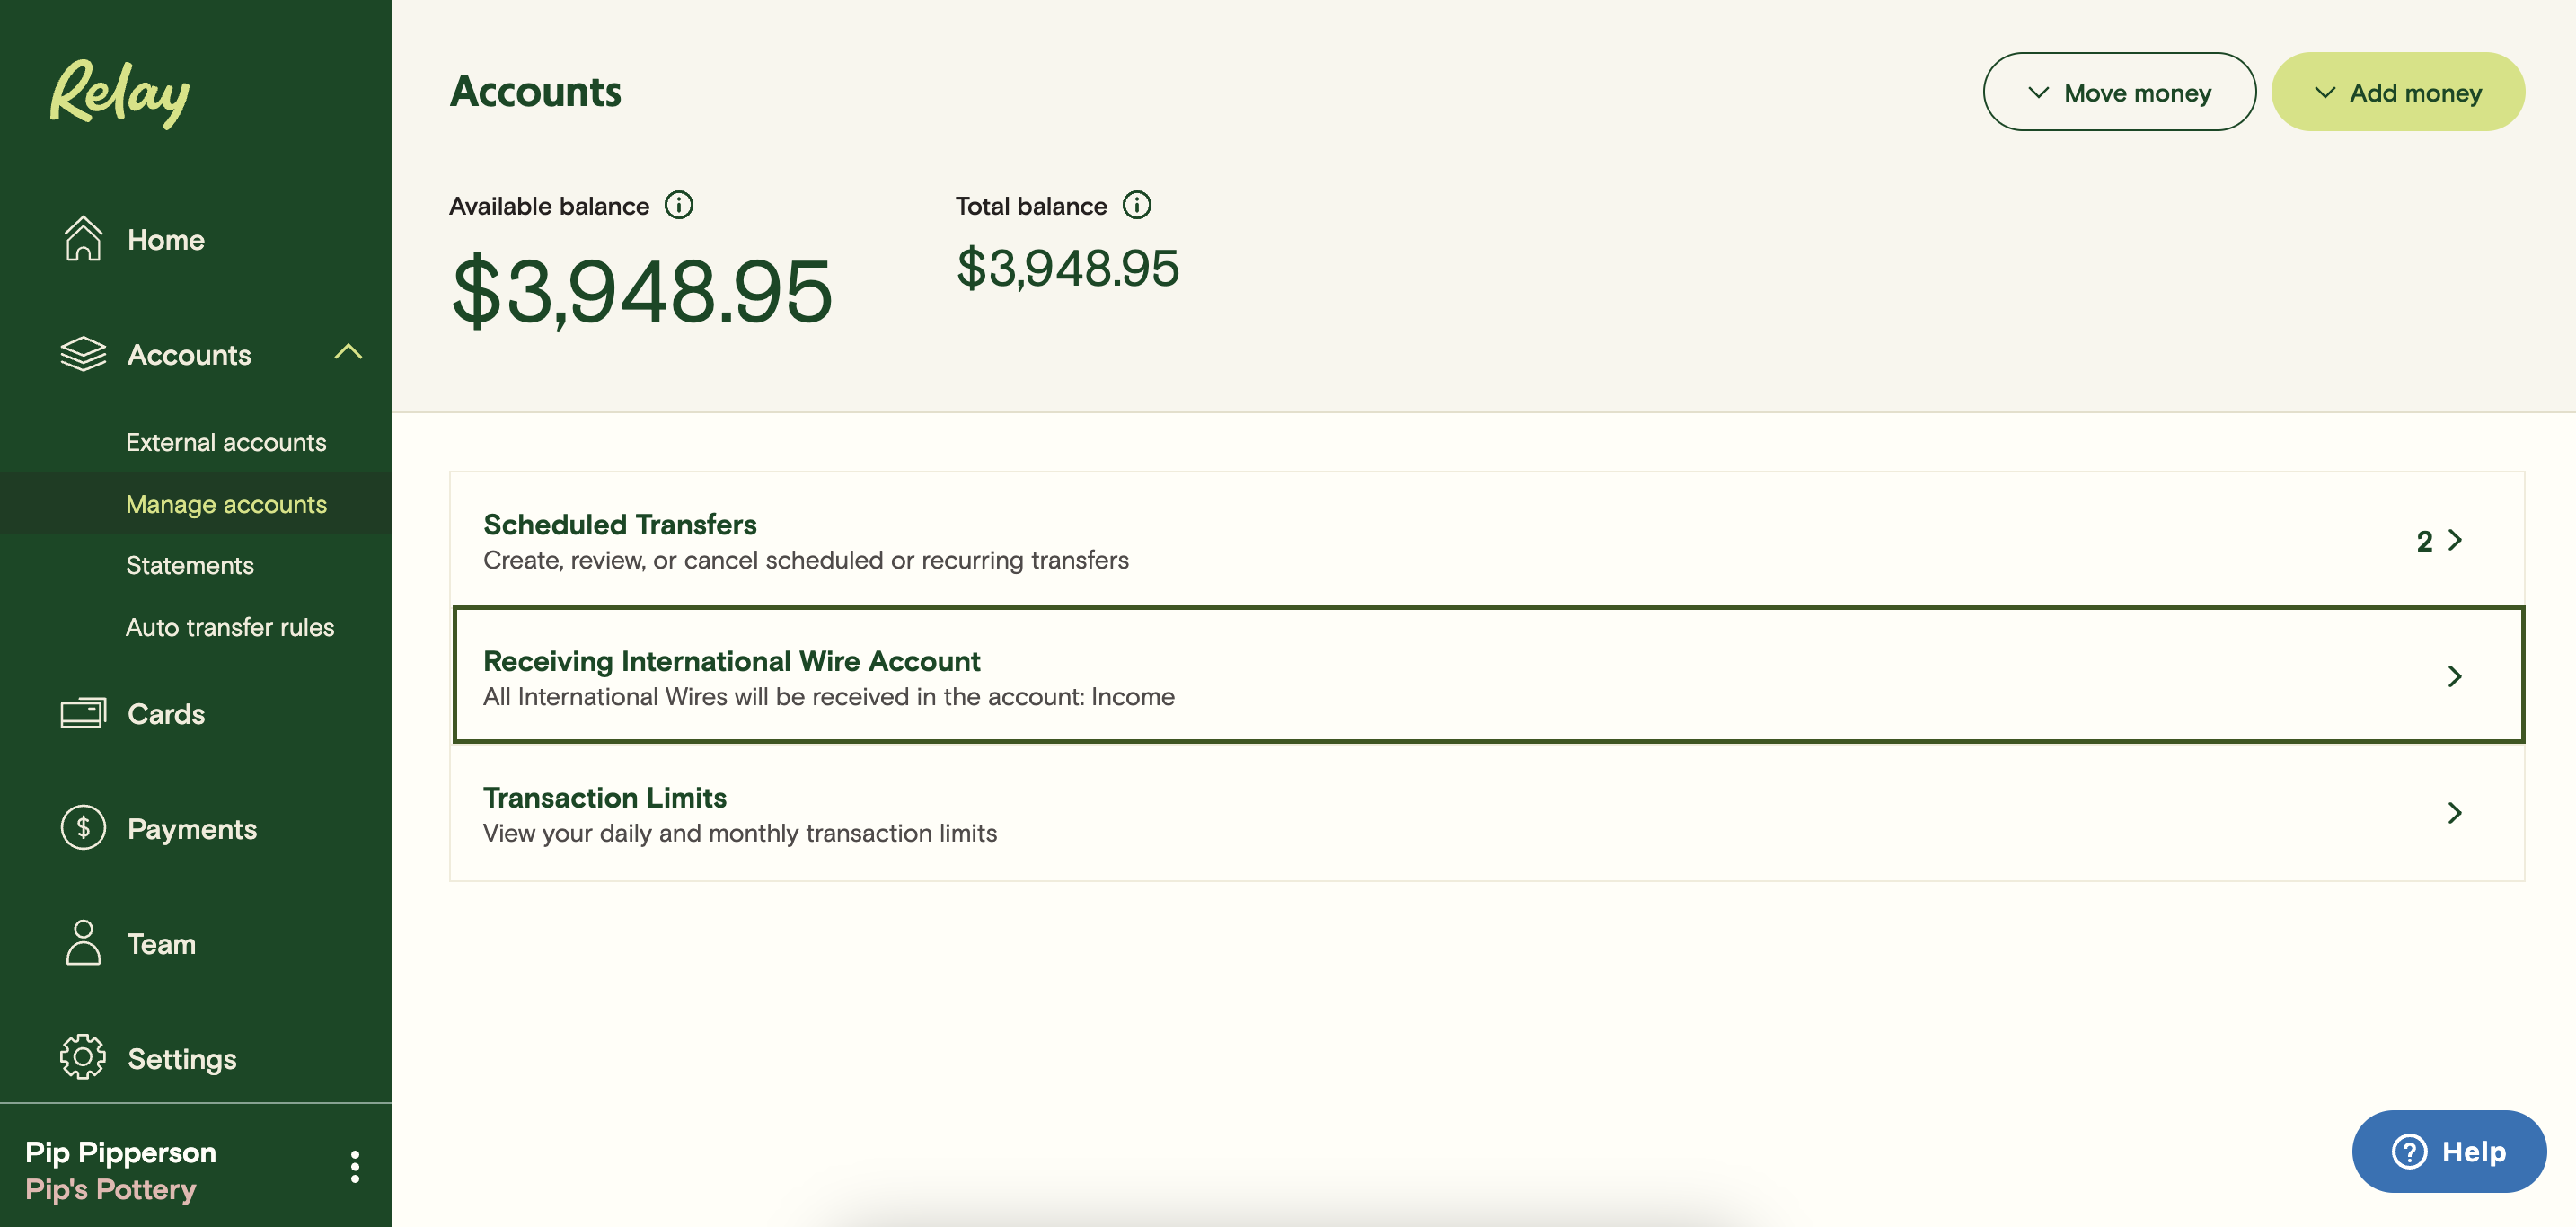The height and width of the screenshot is (1227, 2576).
Task: Click the Settings gear icon
Action: coord(83,1058)
